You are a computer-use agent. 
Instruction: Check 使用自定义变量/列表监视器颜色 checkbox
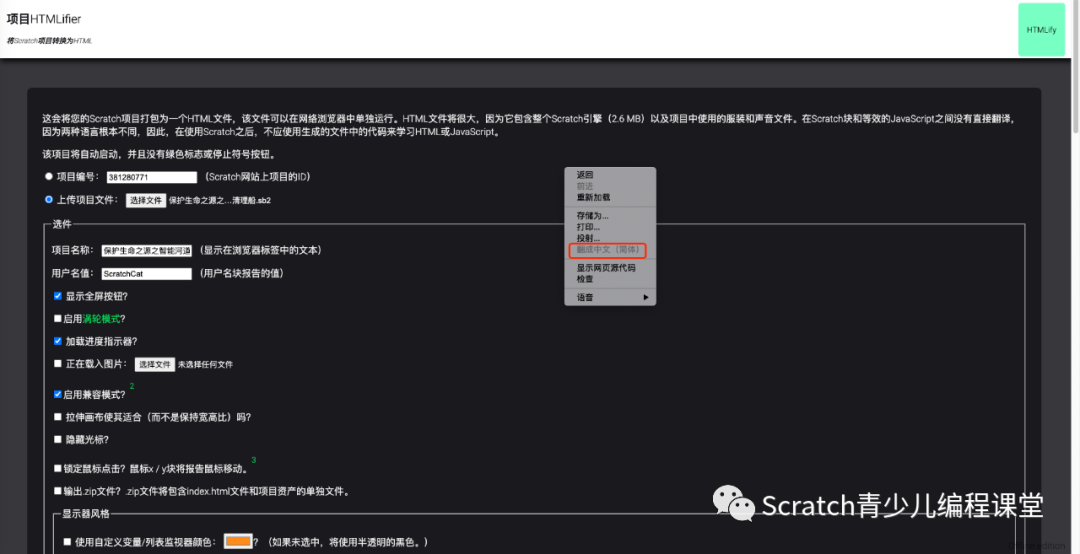tap(67, 542)
